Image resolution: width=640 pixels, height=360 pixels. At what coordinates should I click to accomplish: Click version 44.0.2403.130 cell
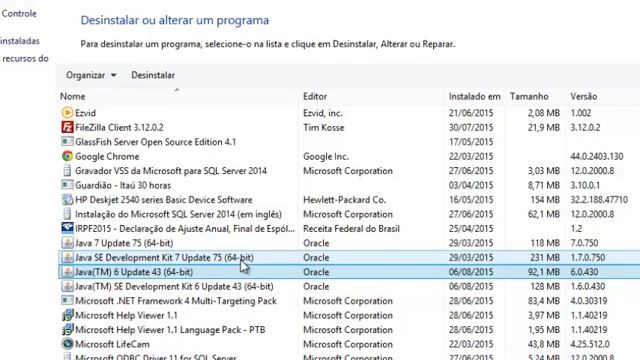click(597, 156)
